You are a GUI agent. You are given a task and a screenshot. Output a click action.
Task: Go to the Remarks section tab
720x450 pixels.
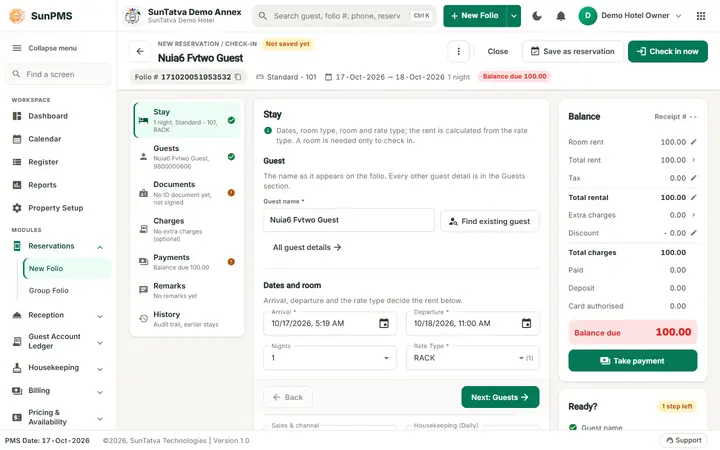point(187,290)
